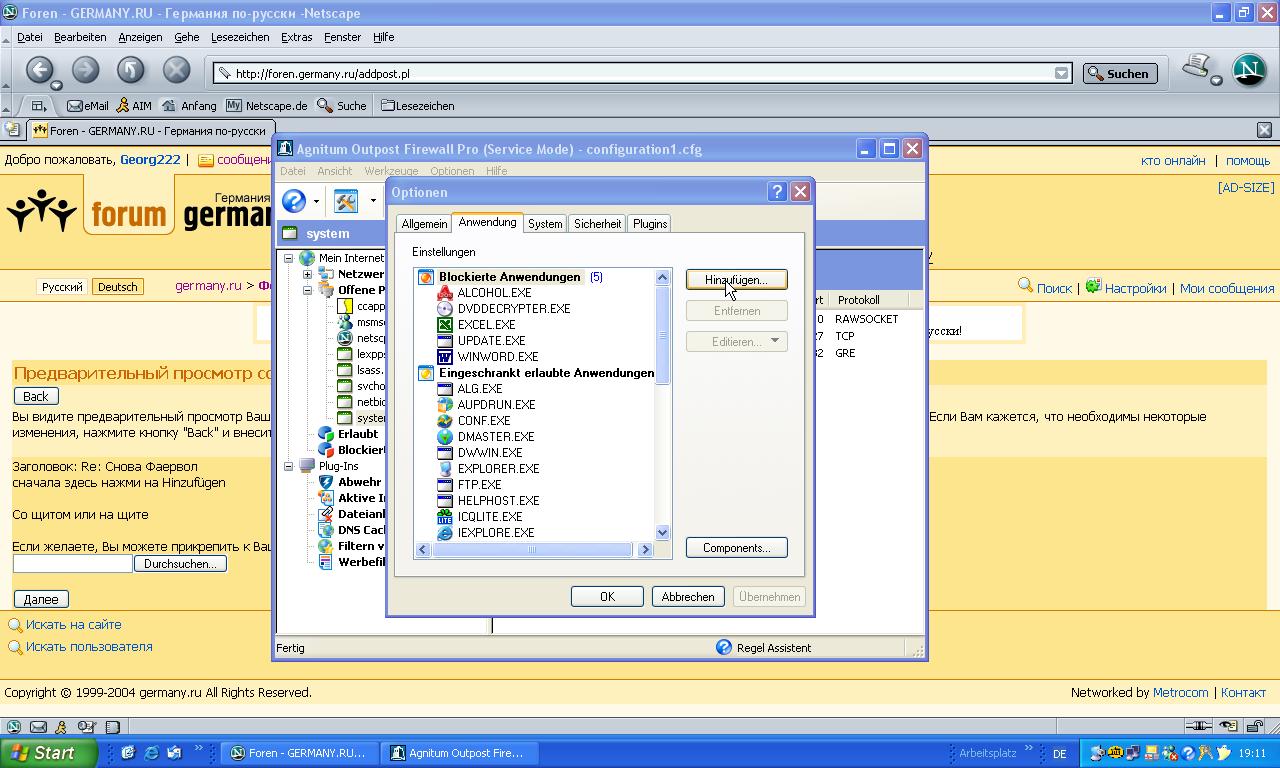Click the Netscape Forward navigation arrow
This screenshot has height=768, width=1280.
85,70
